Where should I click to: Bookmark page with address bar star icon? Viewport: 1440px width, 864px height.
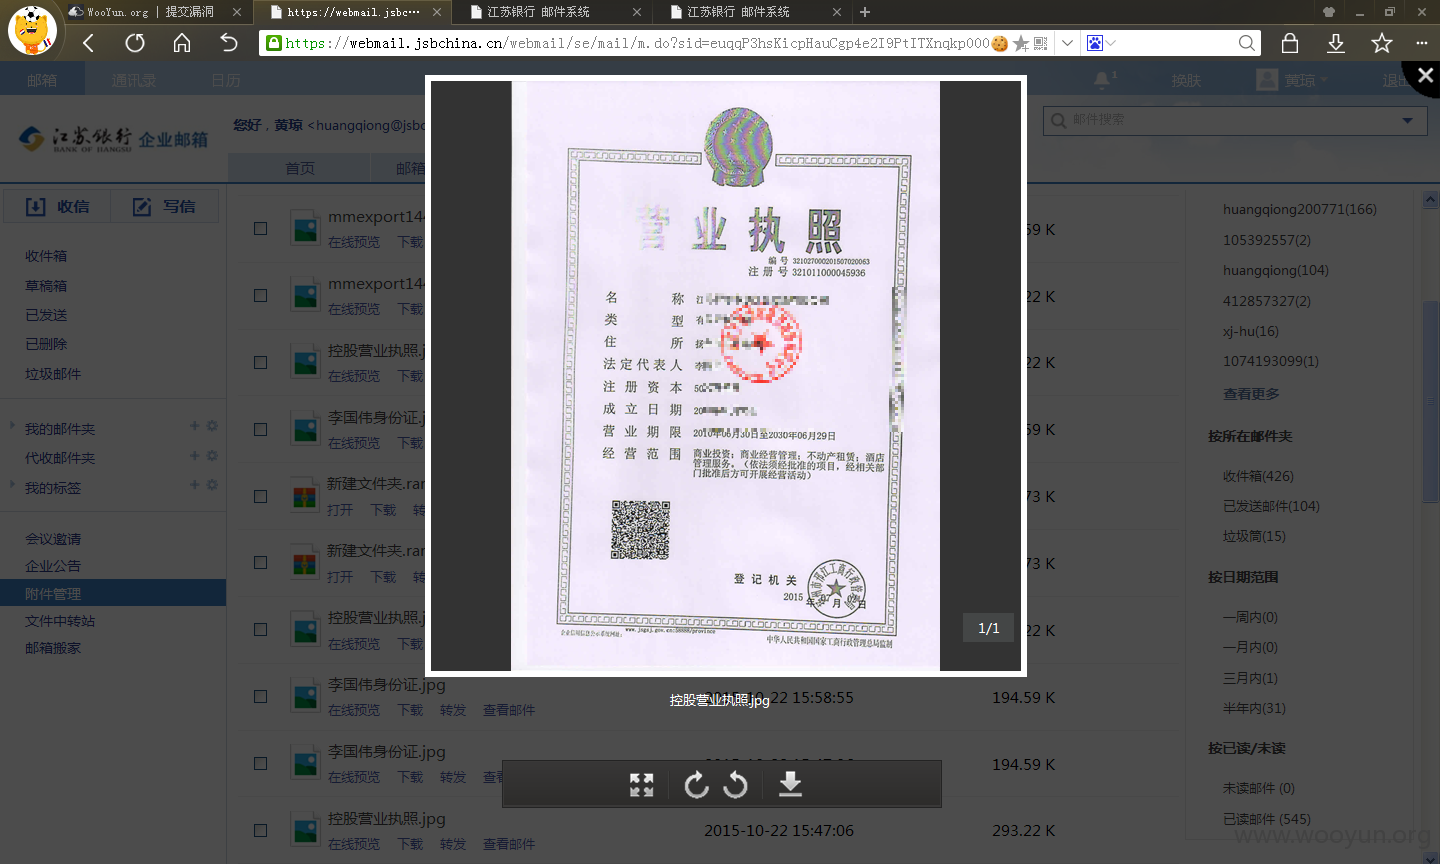(1020, 43)
